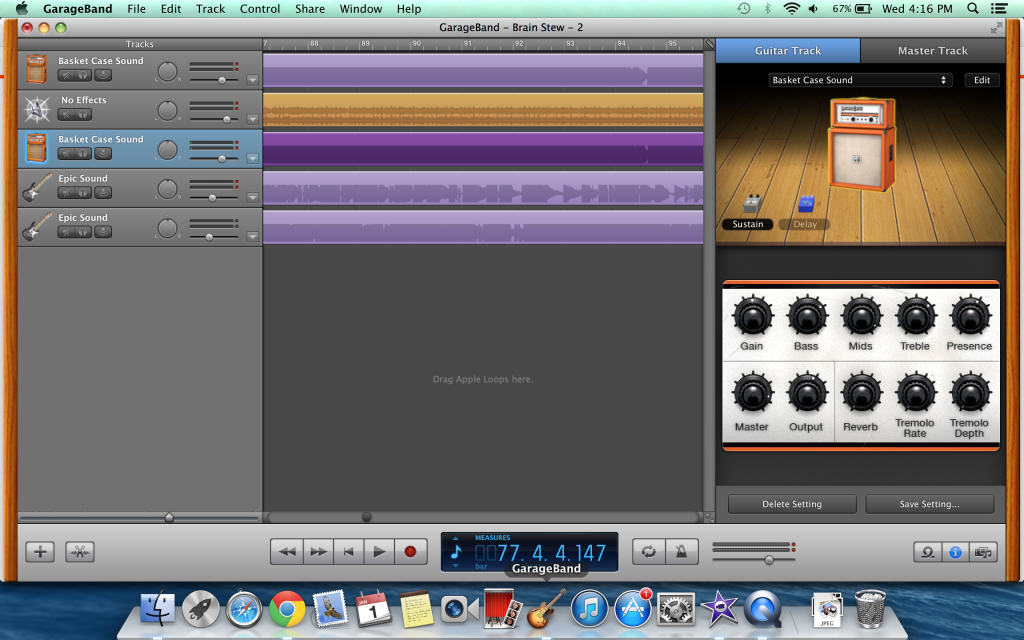Jump to the beginning of the song
Screen dimensions: 1024x640
point(349,552)
